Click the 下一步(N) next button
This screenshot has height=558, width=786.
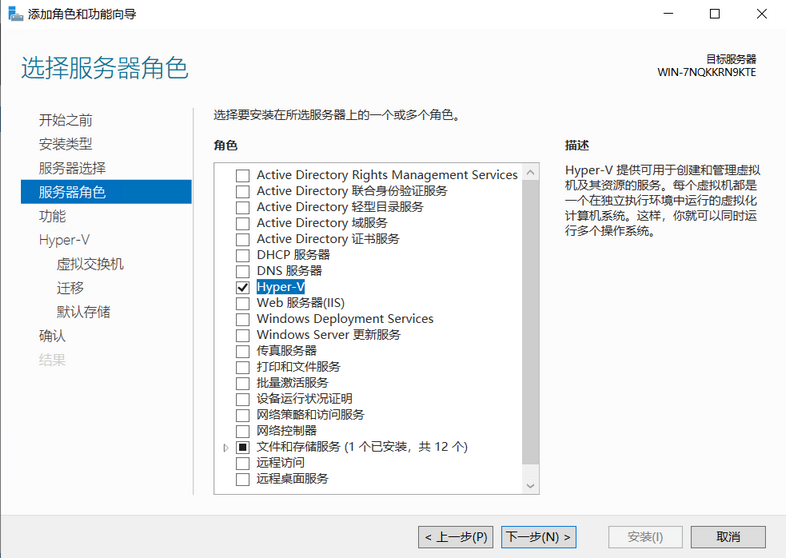(539, 537)
